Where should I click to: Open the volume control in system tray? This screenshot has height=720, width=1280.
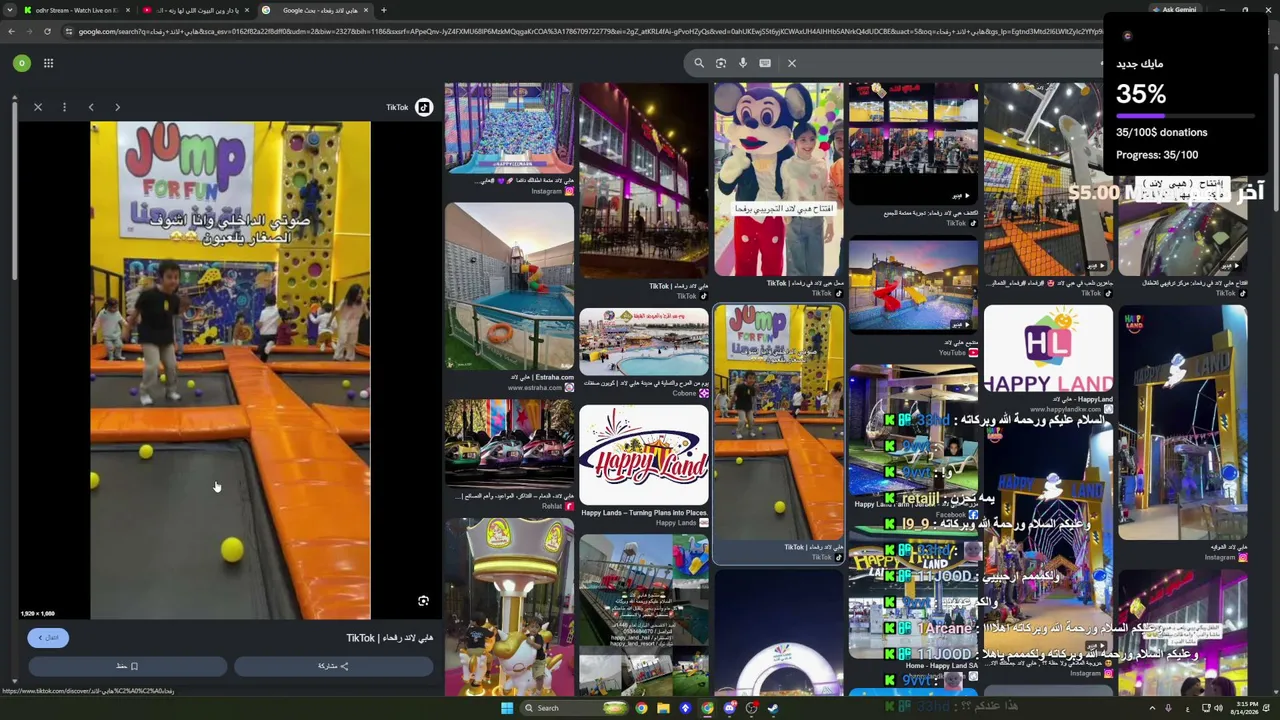point(1218,708)
